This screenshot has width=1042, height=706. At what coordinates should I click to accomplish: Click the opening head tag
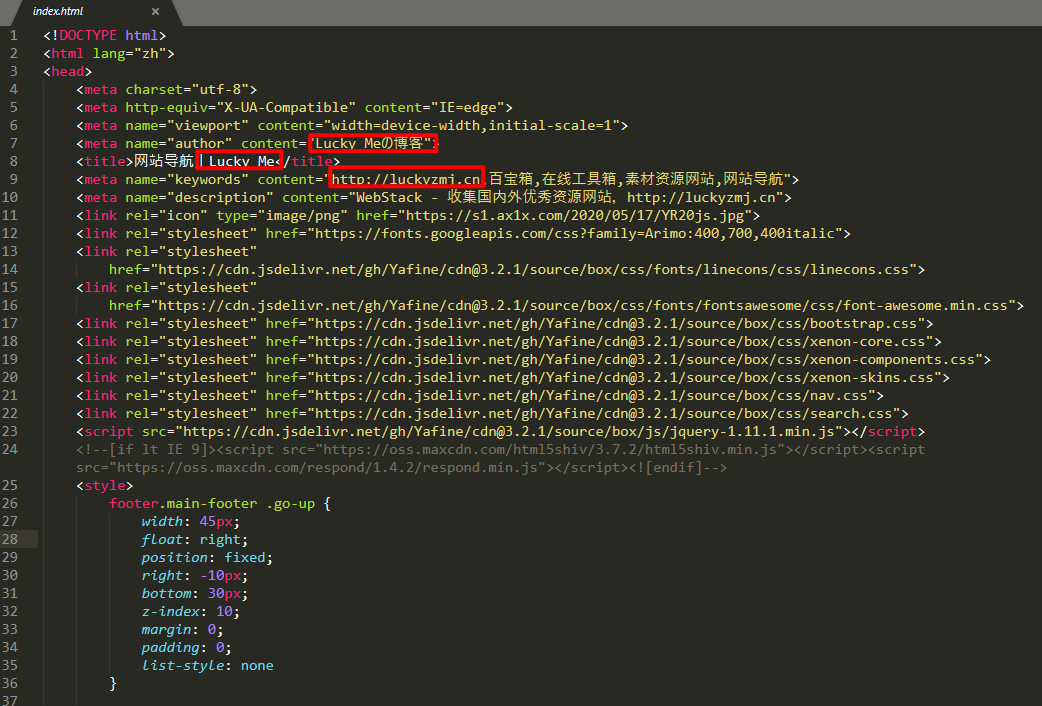68,71
